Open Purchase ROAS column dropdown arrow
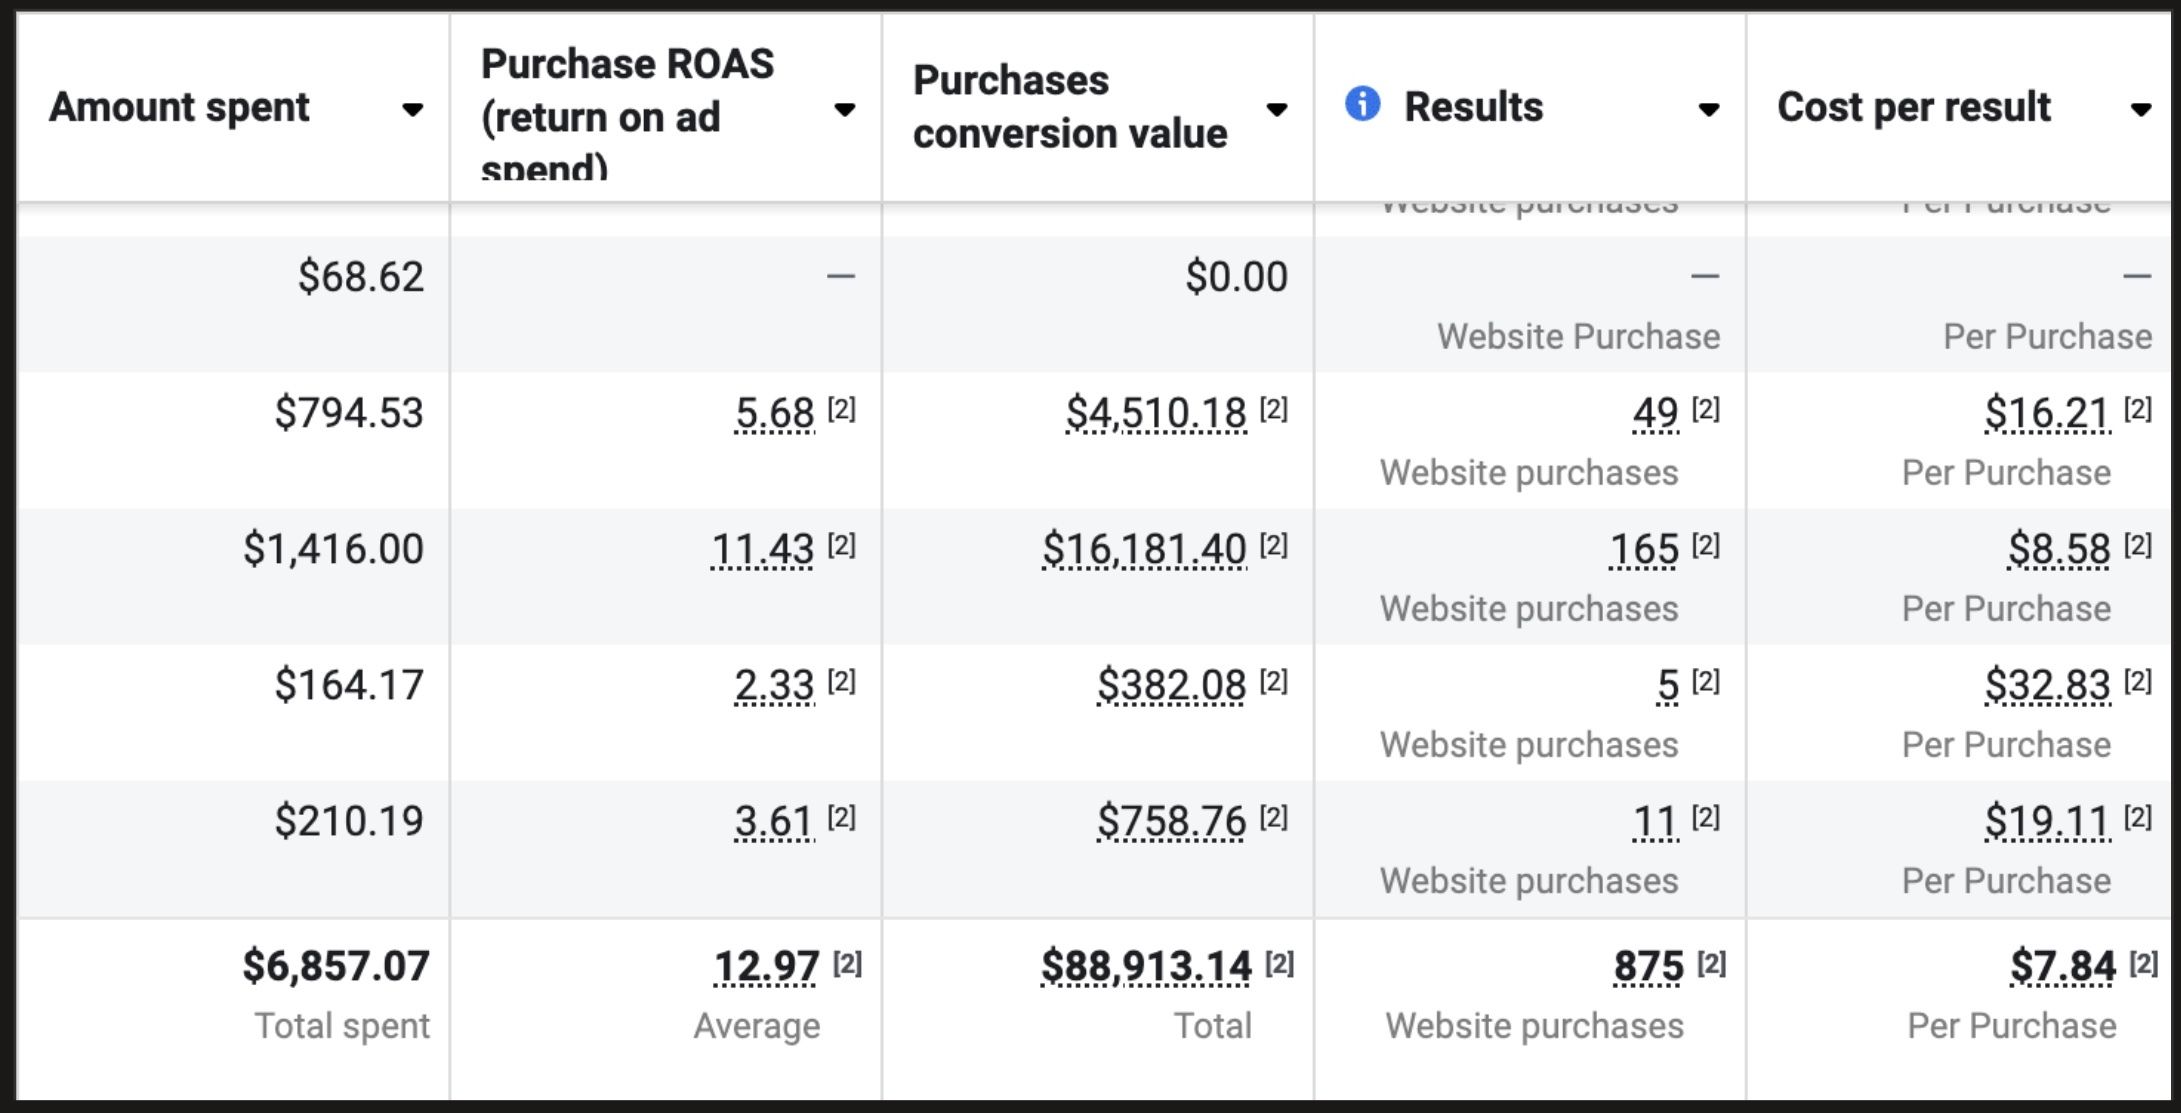Viewport: 2181px width, 1113px height. click(x=845, y=110)
